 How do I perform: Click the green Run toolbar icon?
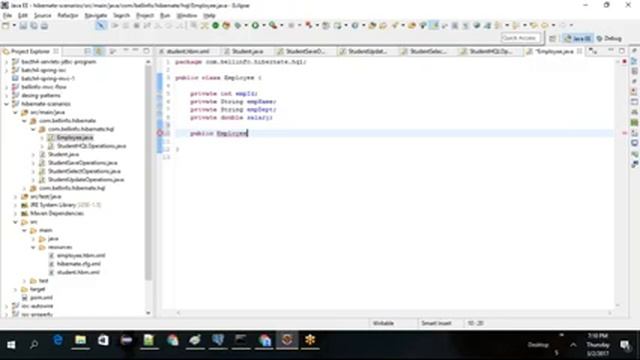point(255,26)
